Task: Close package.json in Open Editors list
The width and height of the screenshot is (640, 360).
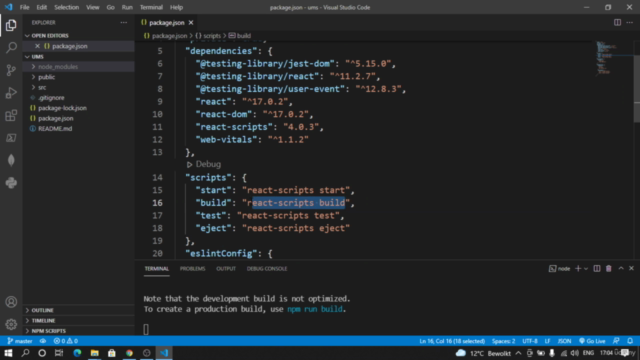Action: pos(37,46)
